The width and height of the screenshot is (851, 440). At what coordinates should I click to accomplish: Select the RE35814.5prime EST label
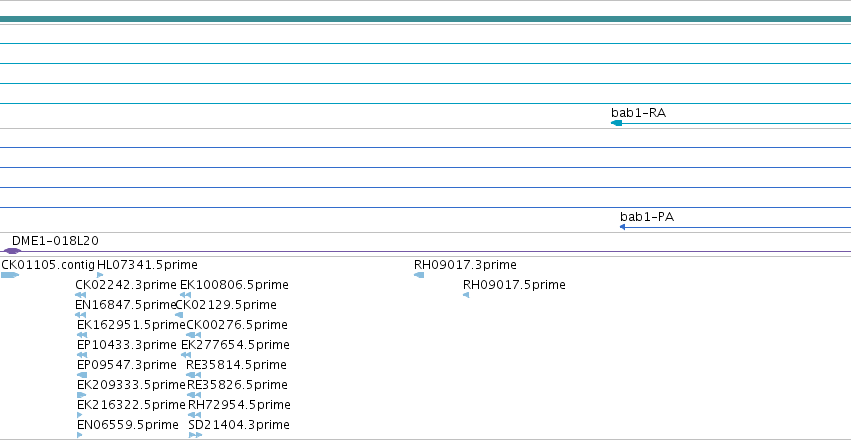[236, 365]
